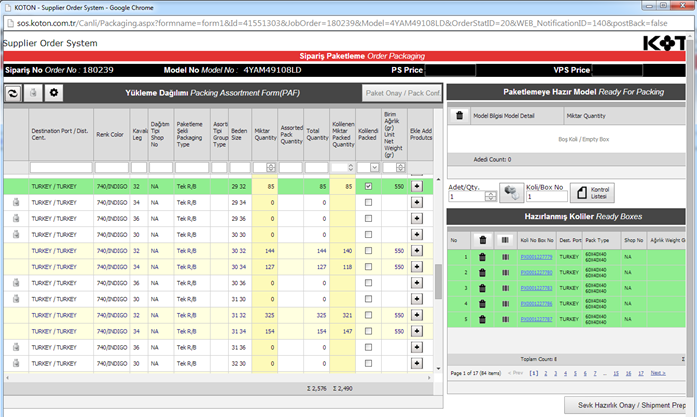Click the refresh icon in PAF toolbar
The image size is (697, 417).
click(13, 93)
